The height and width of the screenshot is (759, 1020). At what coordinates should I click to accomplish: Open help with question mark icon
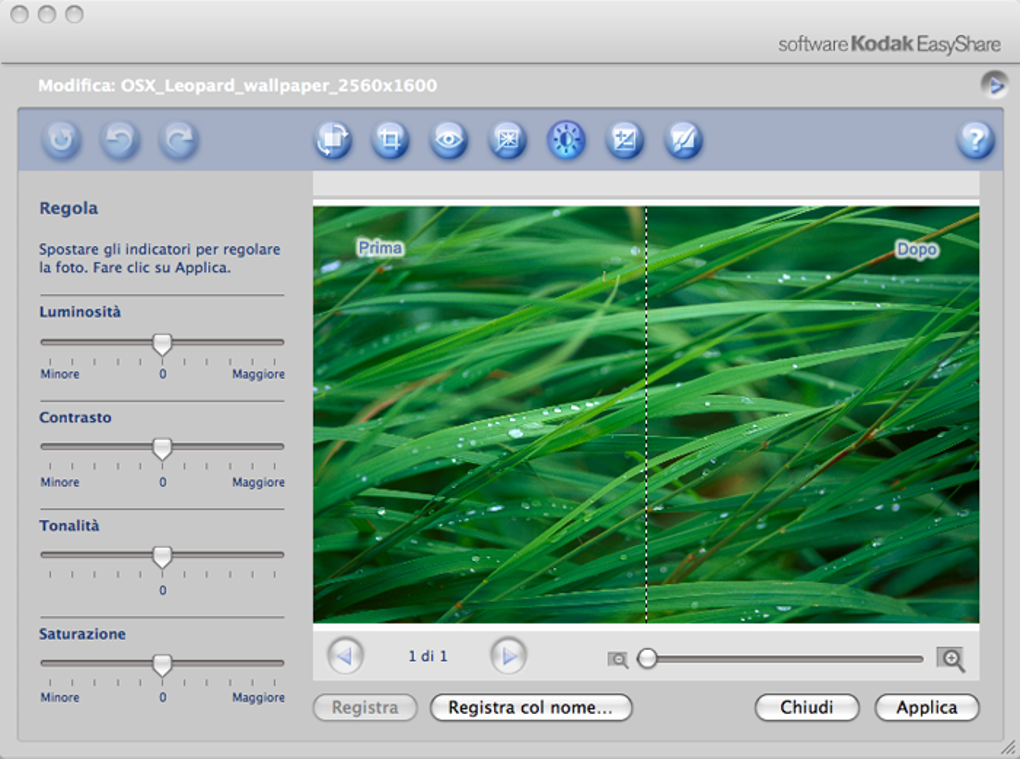(x=975, y=140)
